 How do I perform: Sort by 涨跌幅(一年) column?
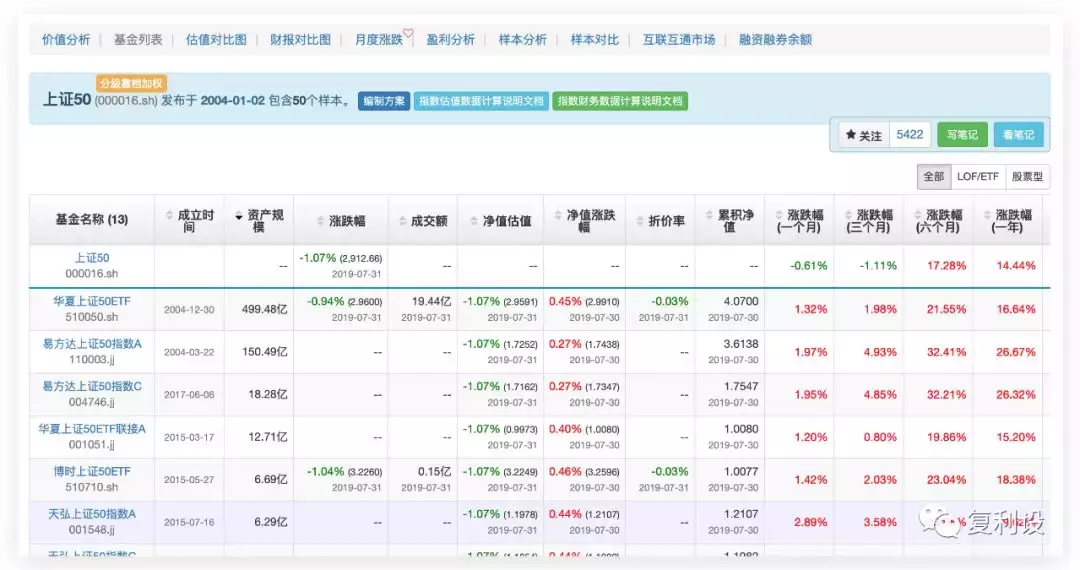pos(1008,220)
